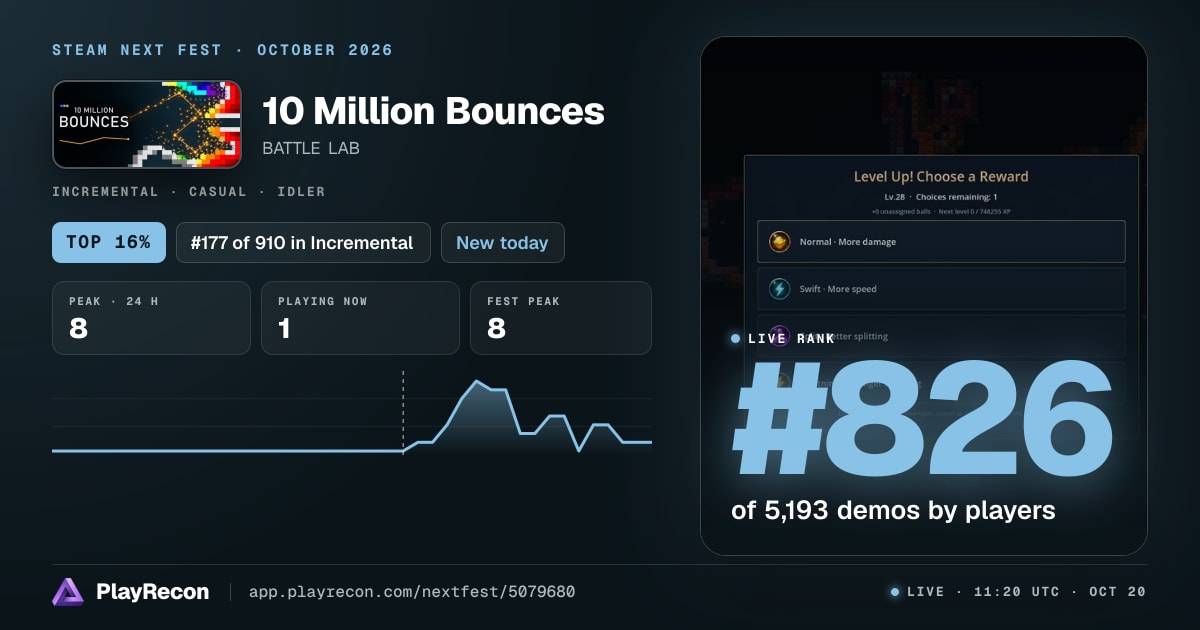Click the PlayRecon triangle logo icon
The height and width of the screenshot is (630, 1200).
pyautogui.click(x=68, y=592)
